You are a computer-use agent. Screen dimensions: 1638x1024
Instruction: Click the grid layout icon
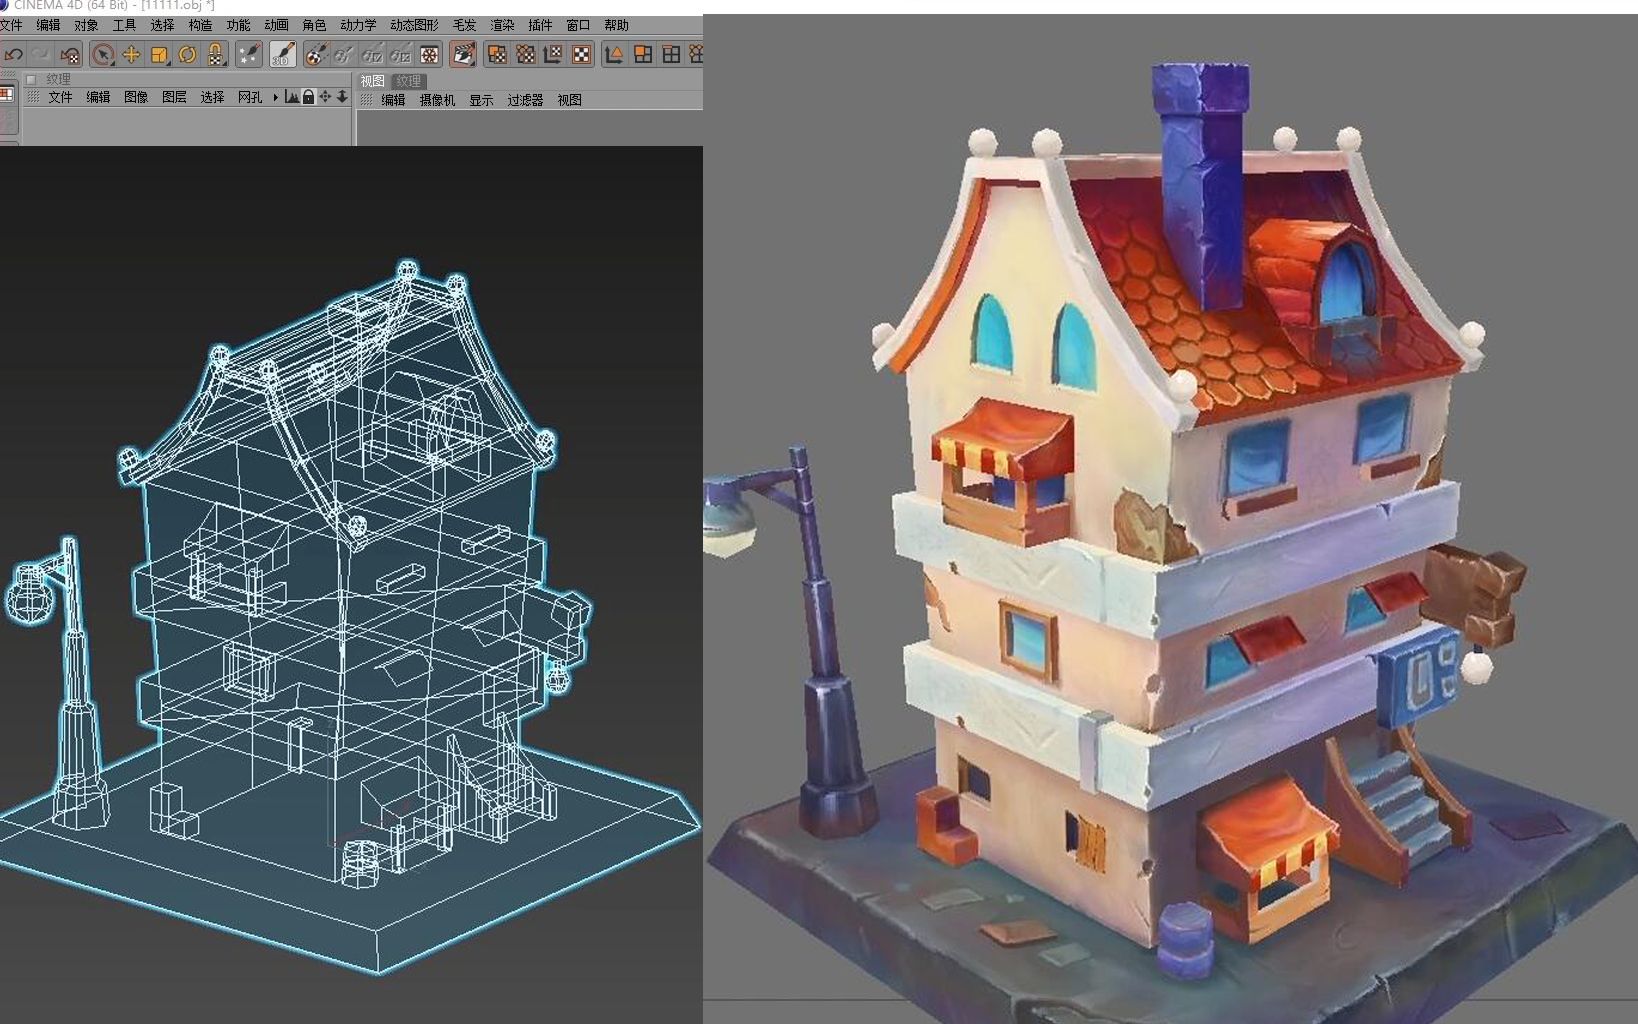click(x=671, y=55)
